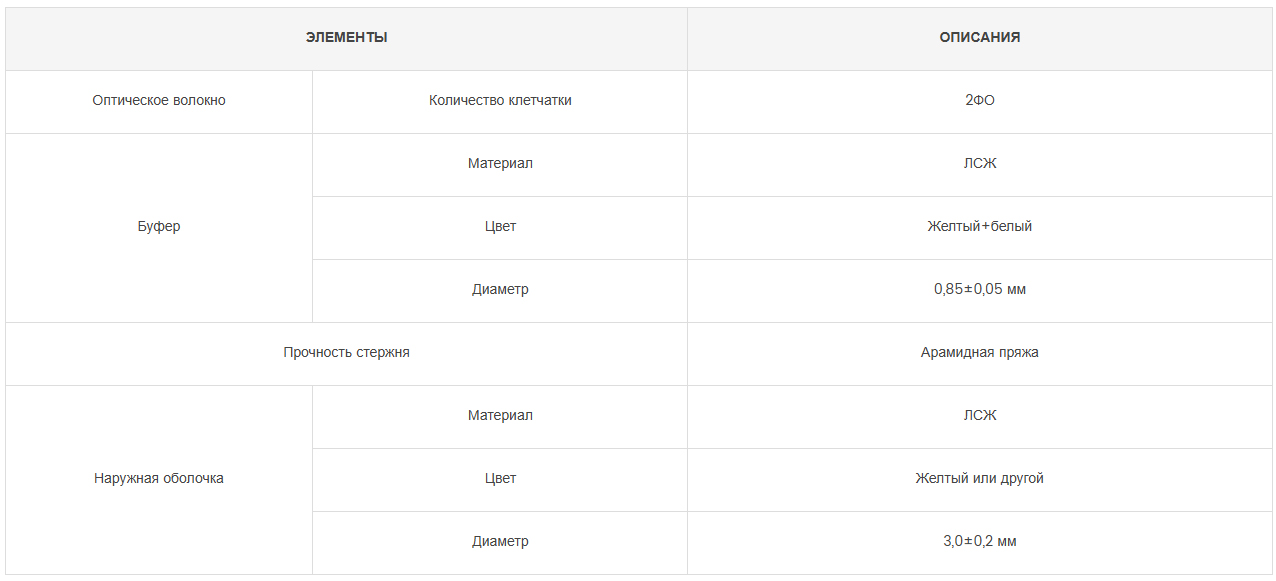Select the Наружная оболочка group cell

point(159,479)
